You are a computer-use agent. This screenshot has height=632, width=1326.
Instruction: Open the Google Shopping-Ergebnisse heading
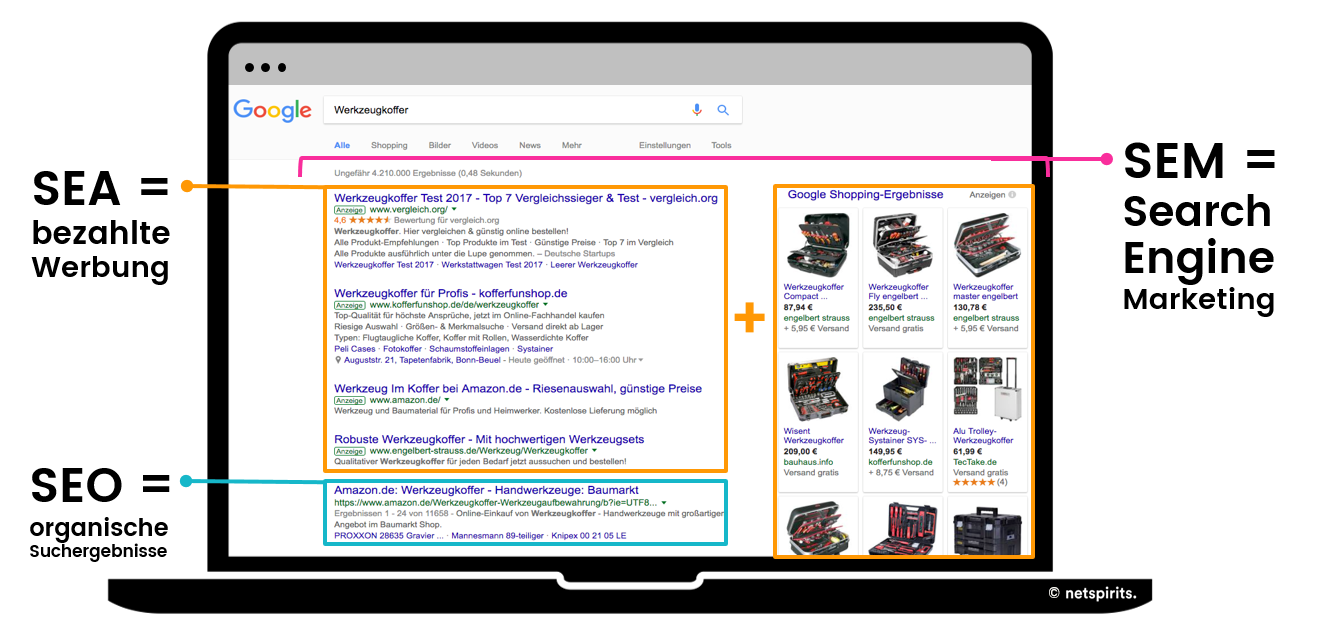point(865,194)
